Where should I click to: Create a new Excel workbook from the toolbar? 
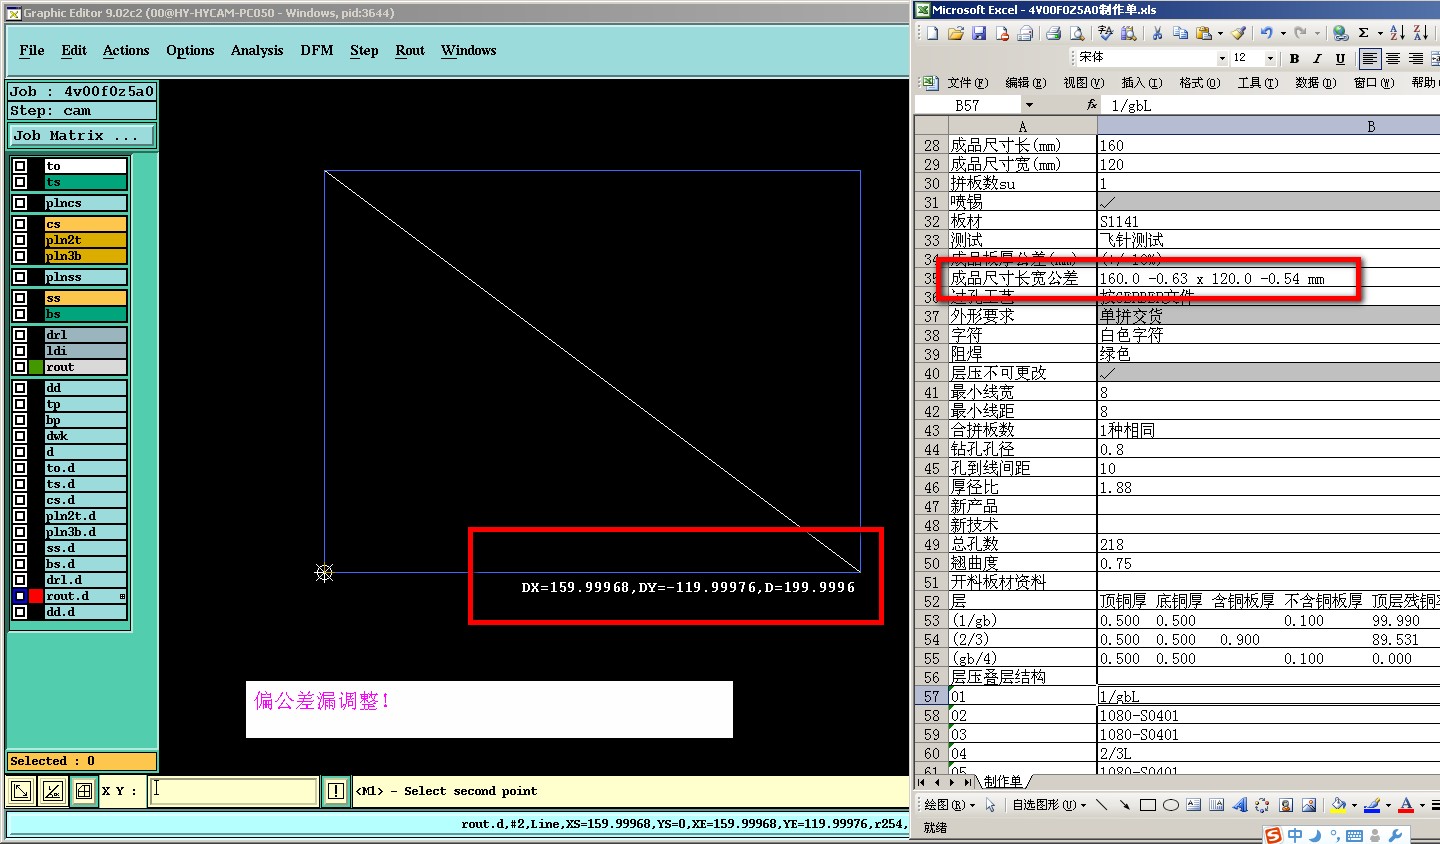pyautogui.click(x=932, y=33)
